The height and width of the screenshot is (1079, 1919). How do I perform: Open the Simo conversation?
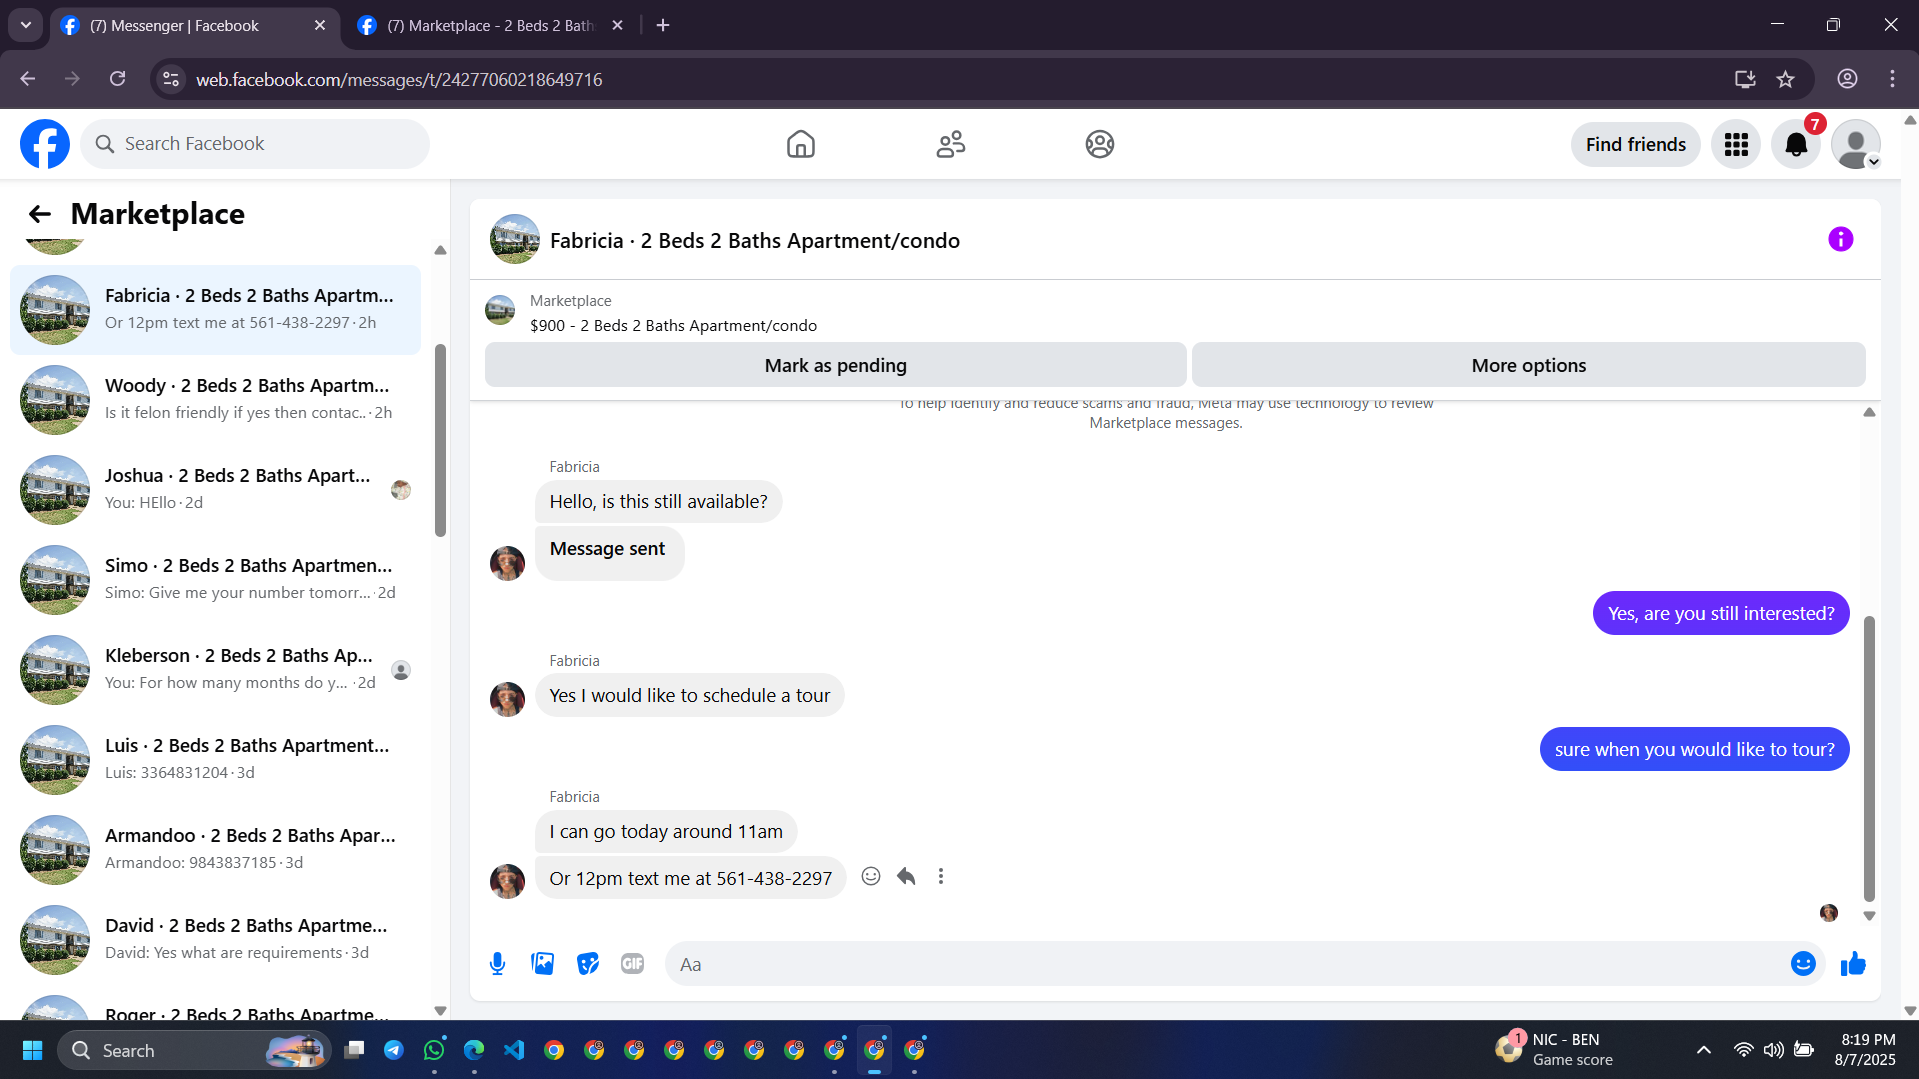tap(215, 580)
